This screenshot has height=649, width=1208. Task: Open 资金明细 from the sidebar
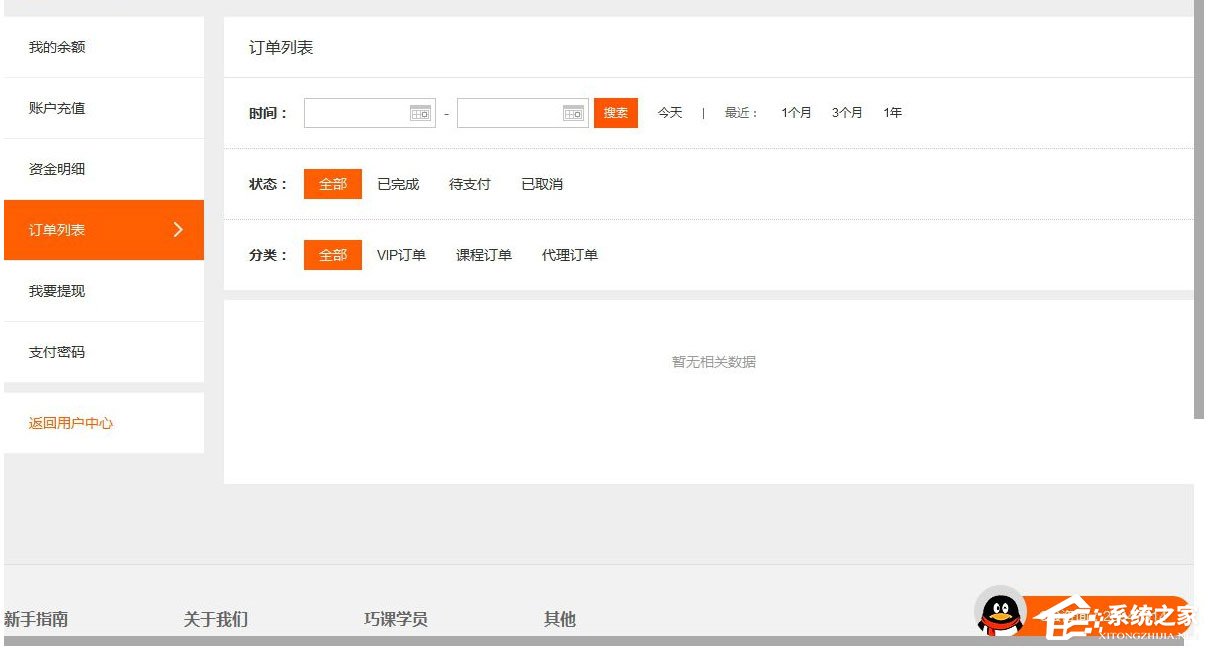click(x=55, y=169)
